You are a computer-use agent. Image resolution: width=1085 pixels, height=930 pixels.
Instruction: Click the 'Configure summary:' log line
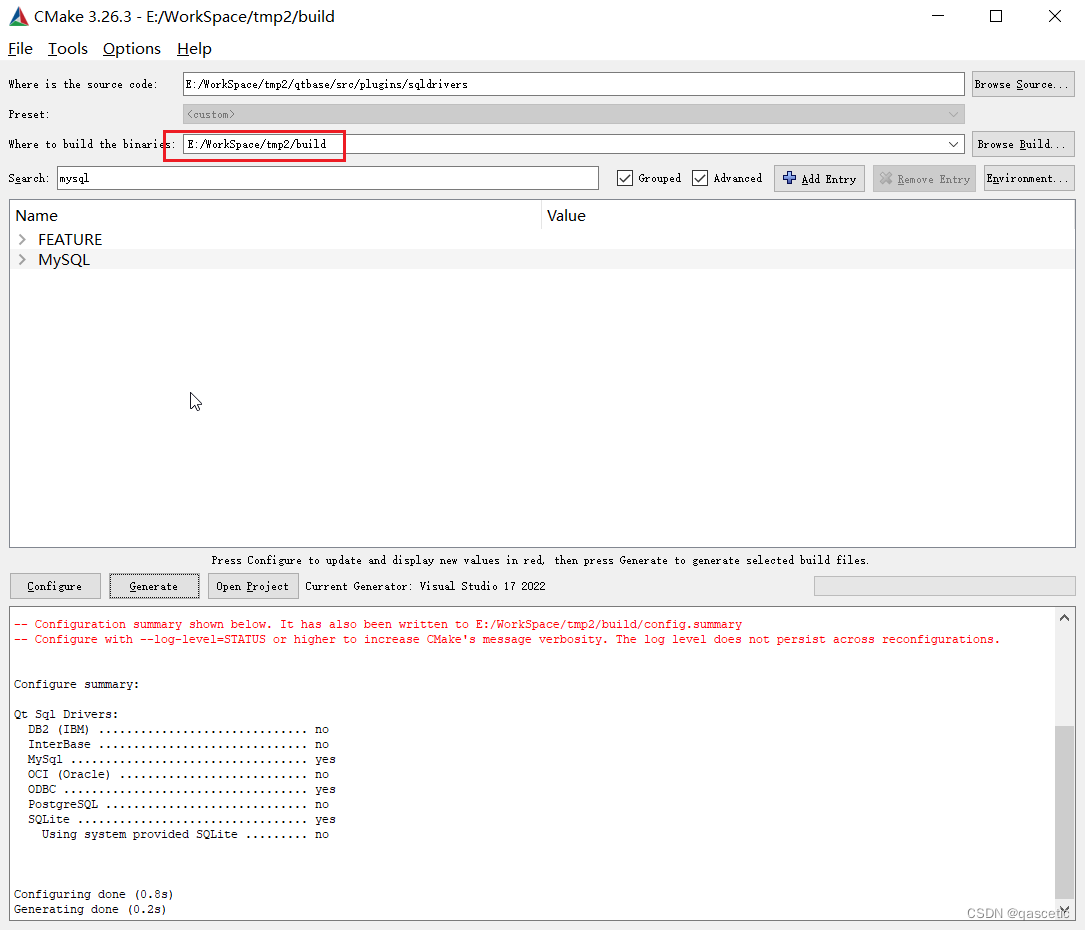pos(76,684)
